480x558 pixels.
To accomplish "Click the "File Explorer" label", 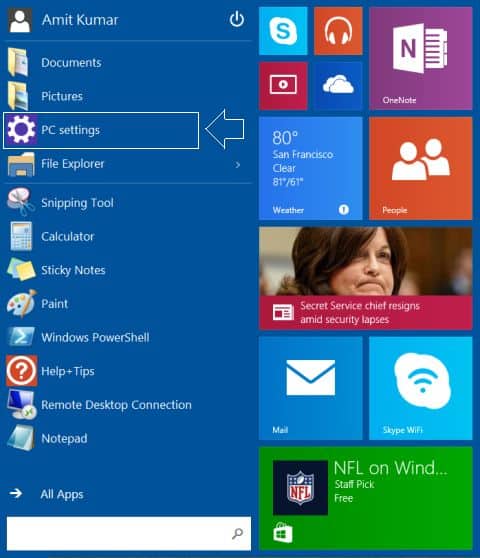I will coord(73,164).
